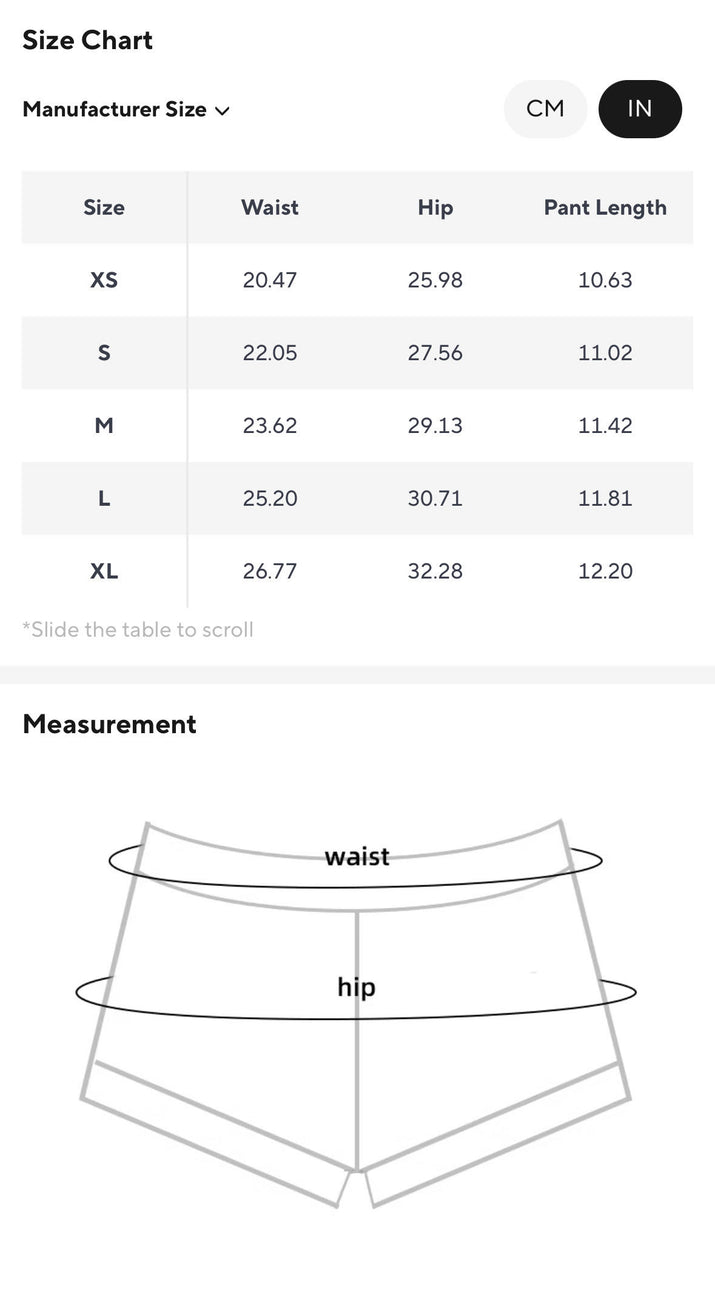Select the XS size row label
This screenshot has height=1302, width=715.
104,280
